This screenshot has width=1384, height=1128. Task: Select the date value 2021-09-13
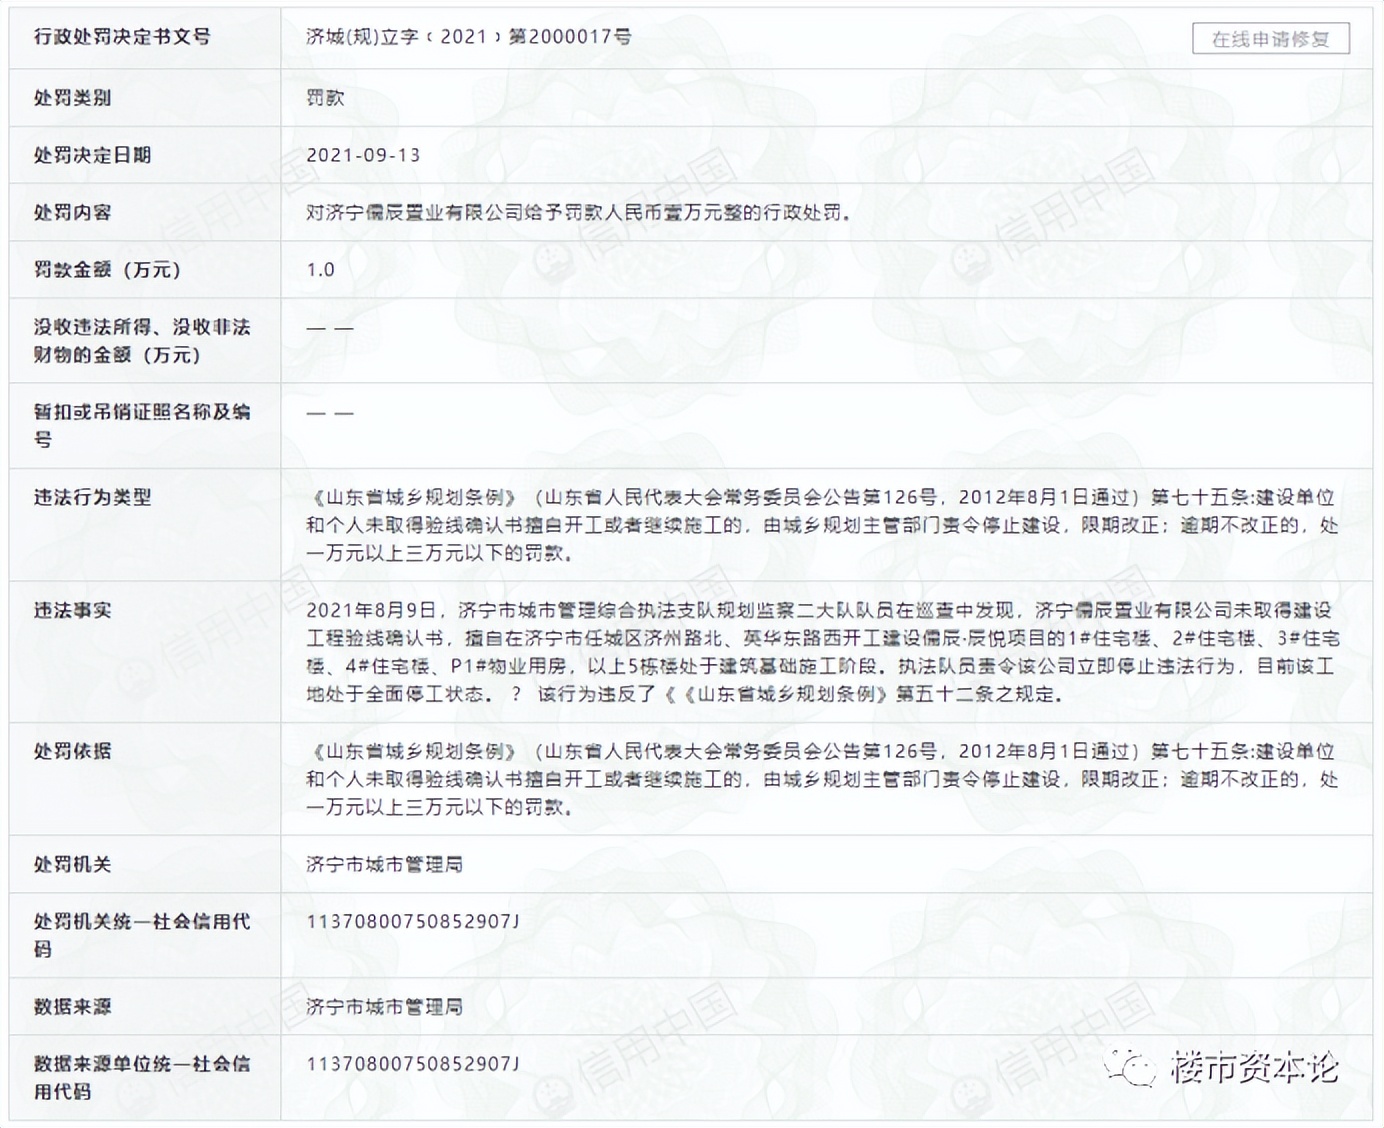pyautogui.click(x=363, y=155)
